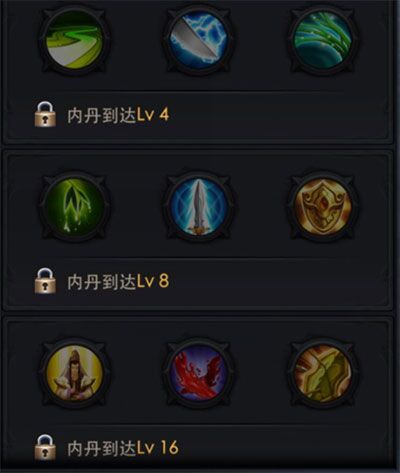Click the 内丹到达Lv 16 unlock requirement text

[x=123, y=448]
